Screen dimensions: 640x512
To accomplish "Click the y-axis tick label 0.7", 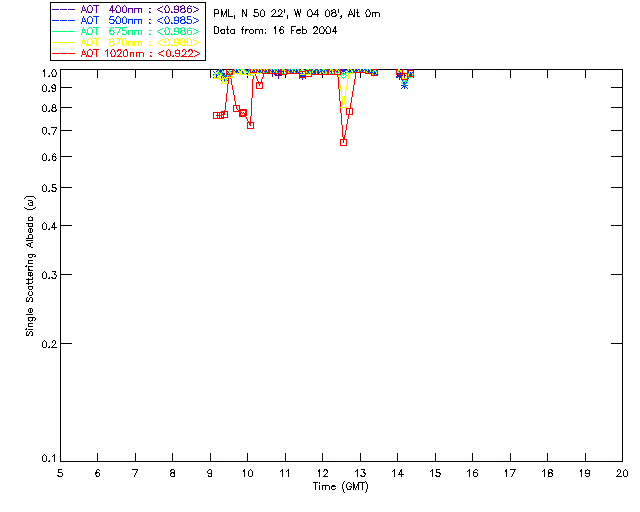I will [x=49, y=131].
